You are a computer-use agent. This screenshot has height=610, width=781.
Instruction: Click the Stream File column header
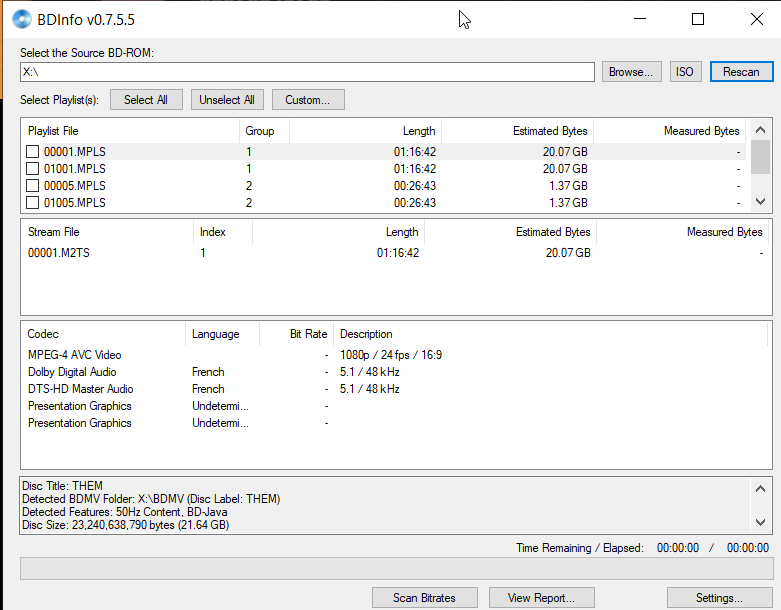[x=107, y=232]
